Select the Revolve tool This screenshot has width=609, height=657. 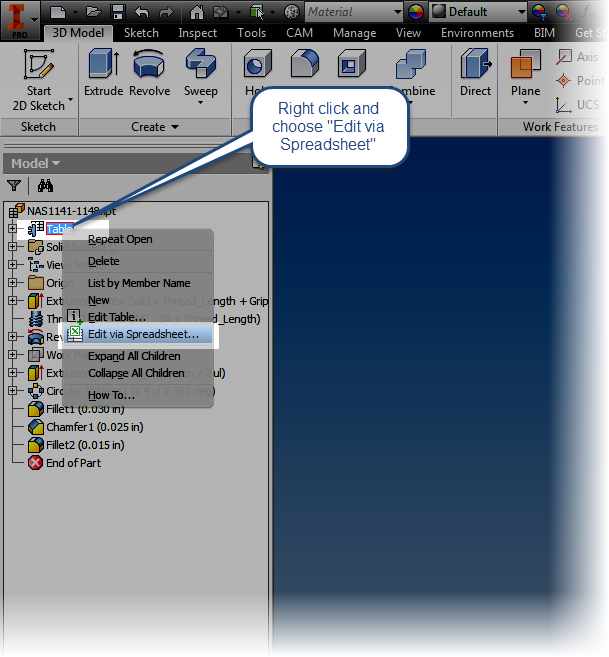click(x=149, y=72)
